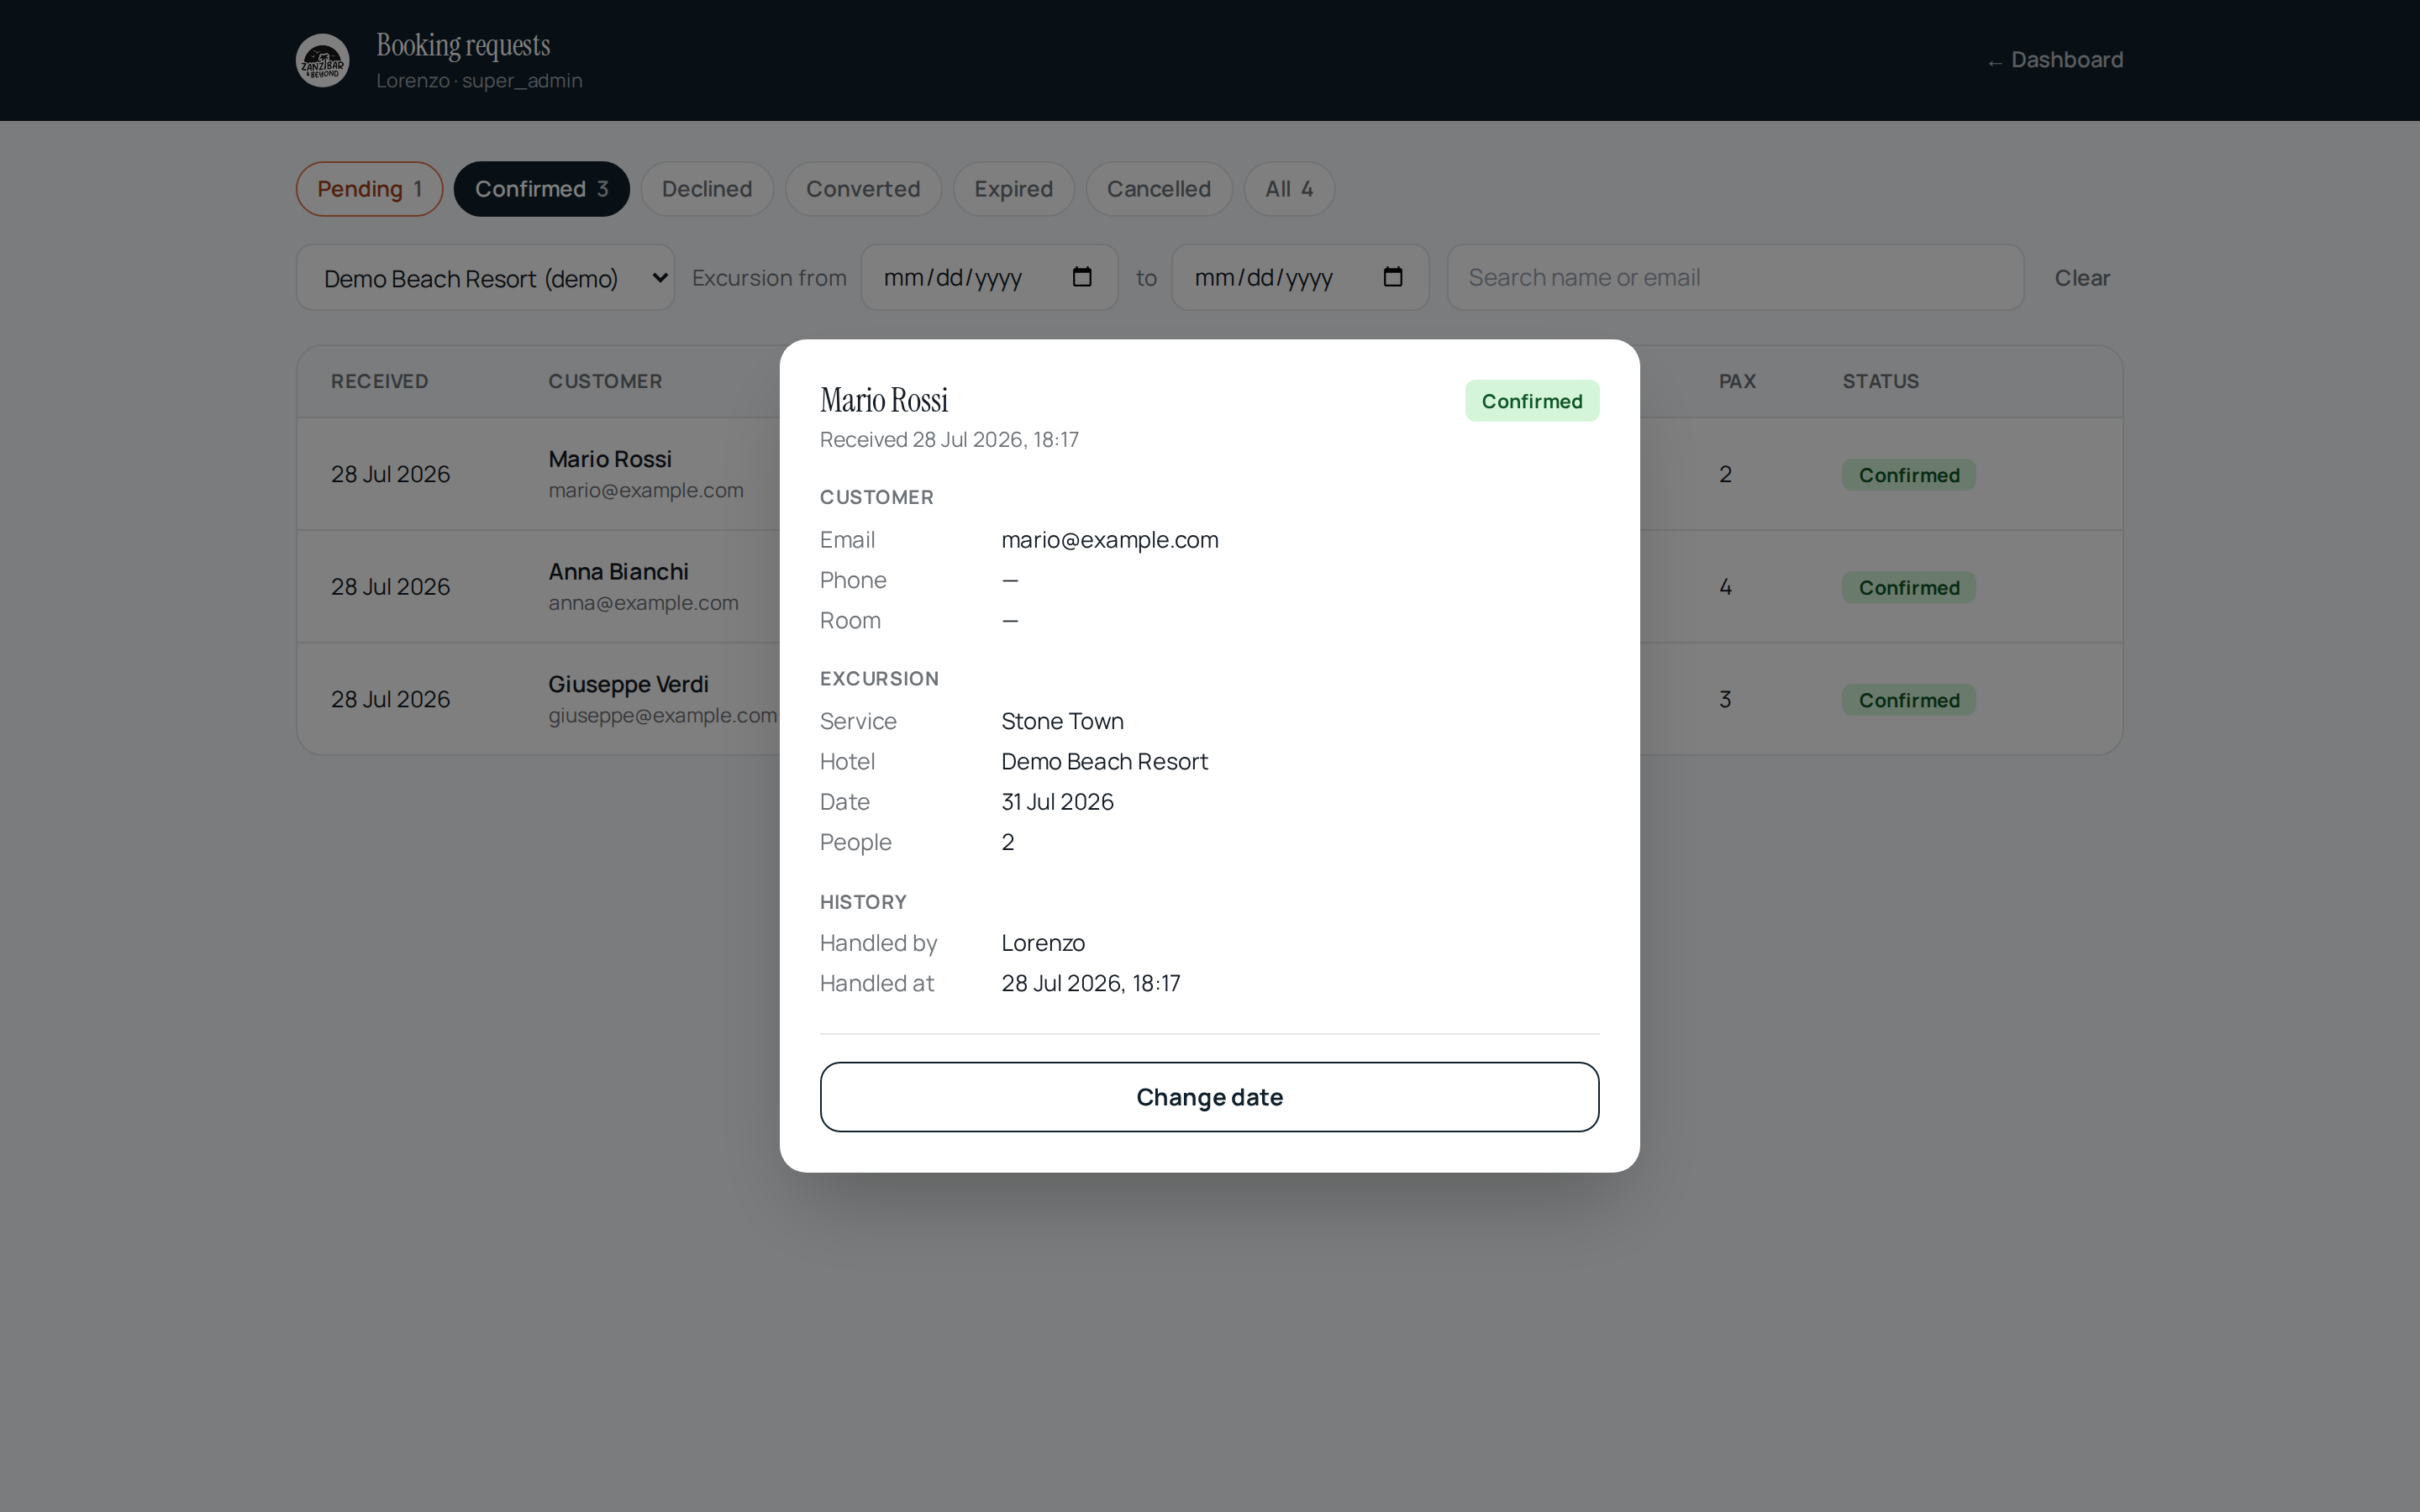Click Confirmed status badge in the dialog
Screen dimensions: 2420x1512
(x=1531, y=401)
